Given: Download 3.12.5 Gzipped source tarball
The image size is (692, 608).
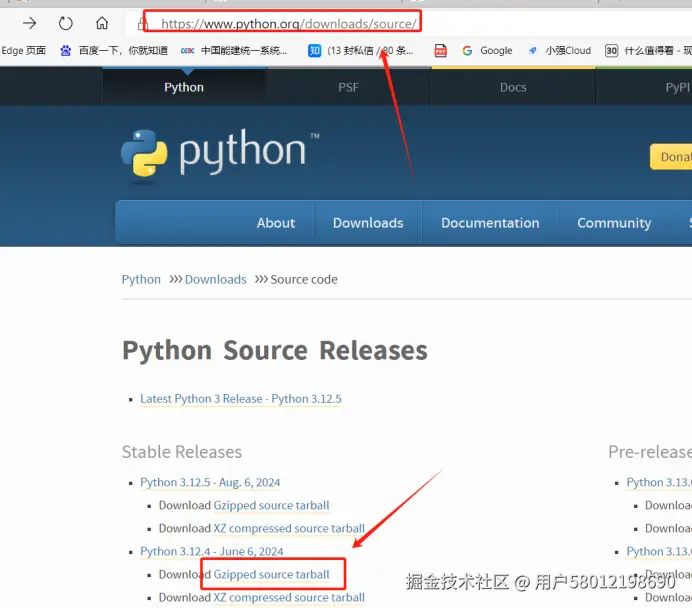Looking at the screenshot, I should point(271,505).
